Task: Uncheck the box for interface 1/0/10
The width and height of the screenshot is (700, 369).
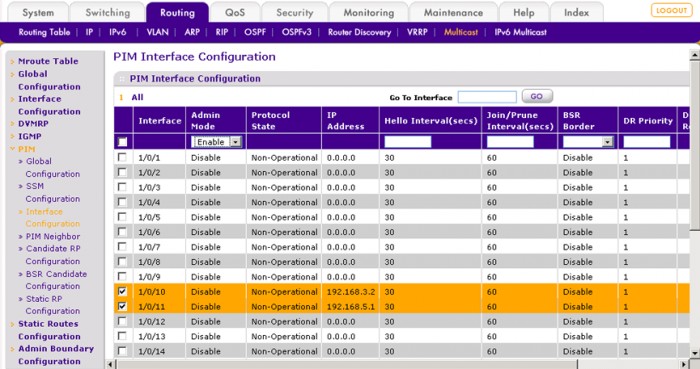Action: point(122,291)
